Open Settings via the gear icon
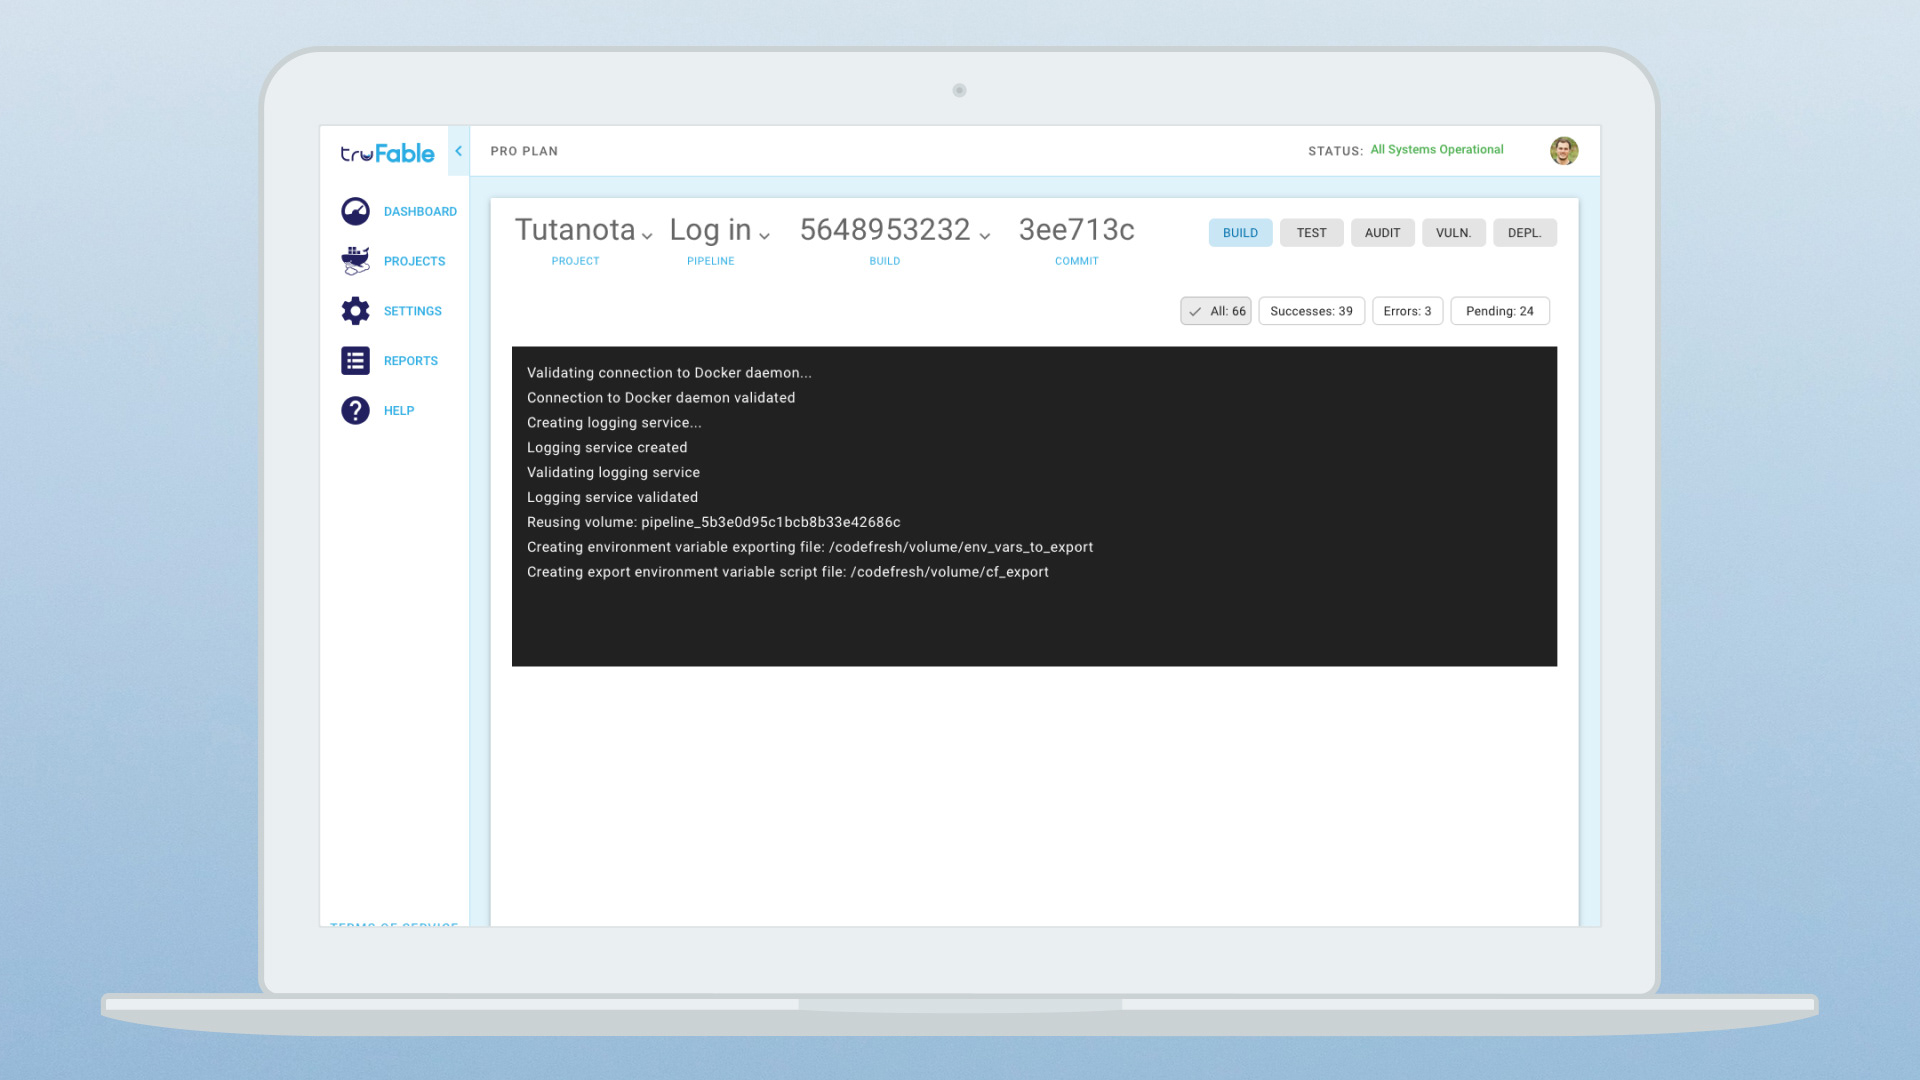1920x1080 pixels. click(355, 311)
